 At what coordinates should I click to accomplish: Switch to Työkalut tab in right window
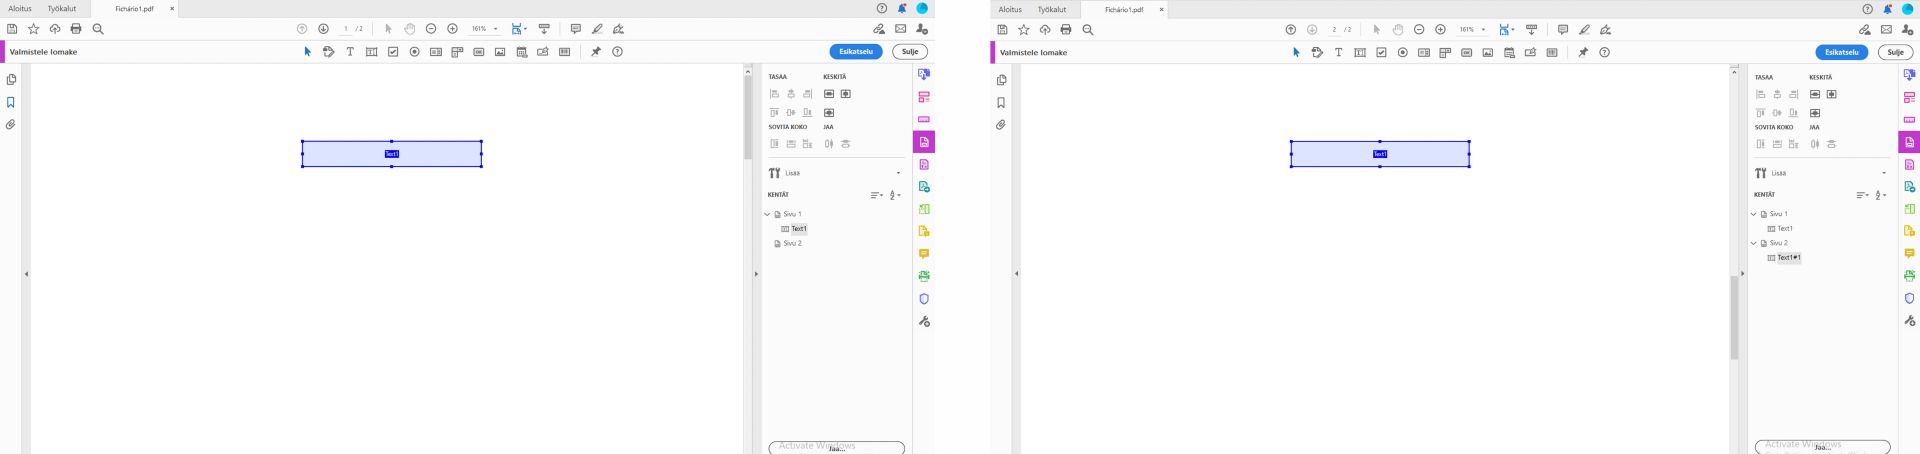click(x=1052, y=9)
